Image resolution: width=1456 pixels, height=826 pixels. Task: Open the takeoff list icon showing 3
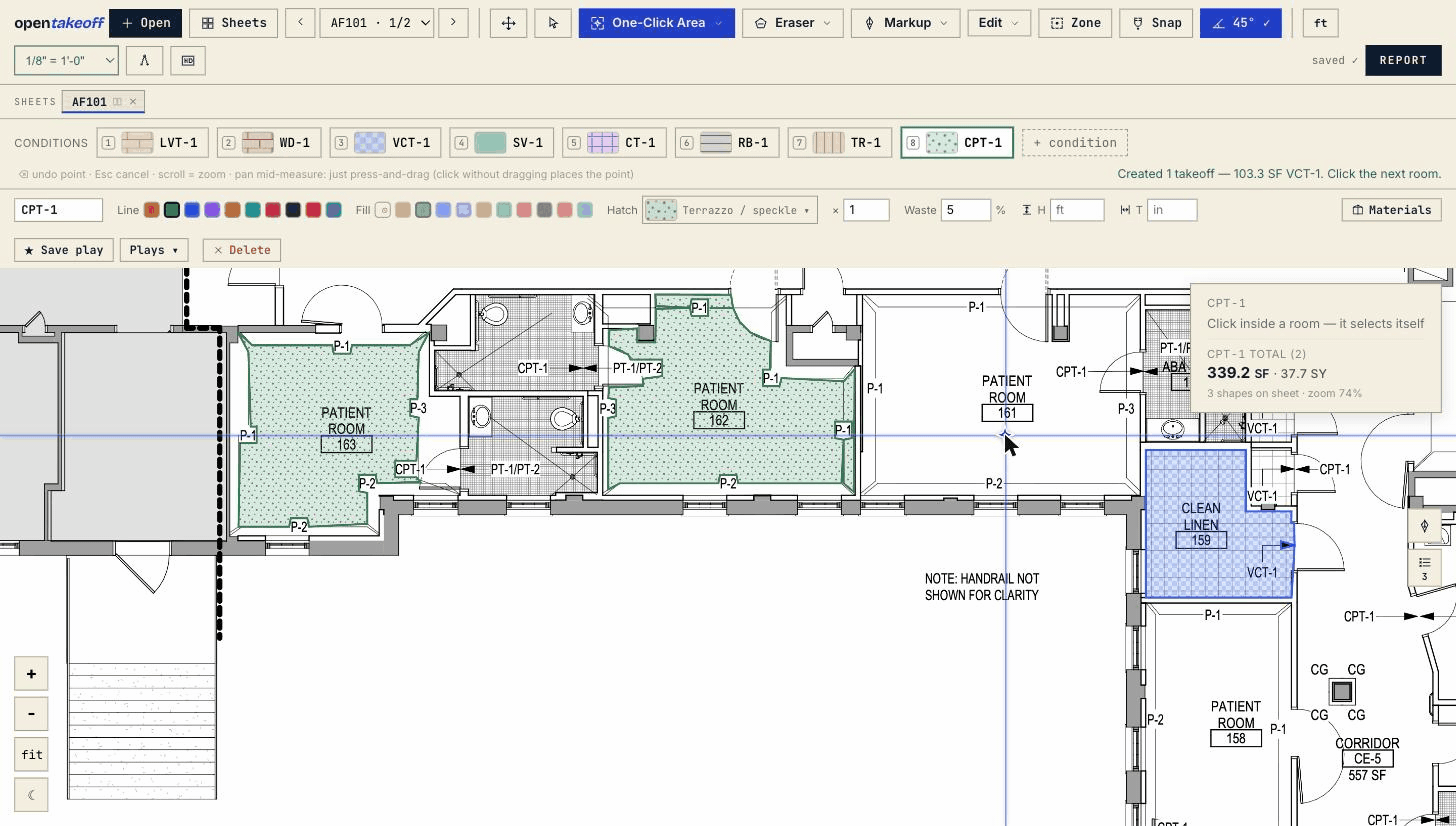click(x=1425, y=567)
